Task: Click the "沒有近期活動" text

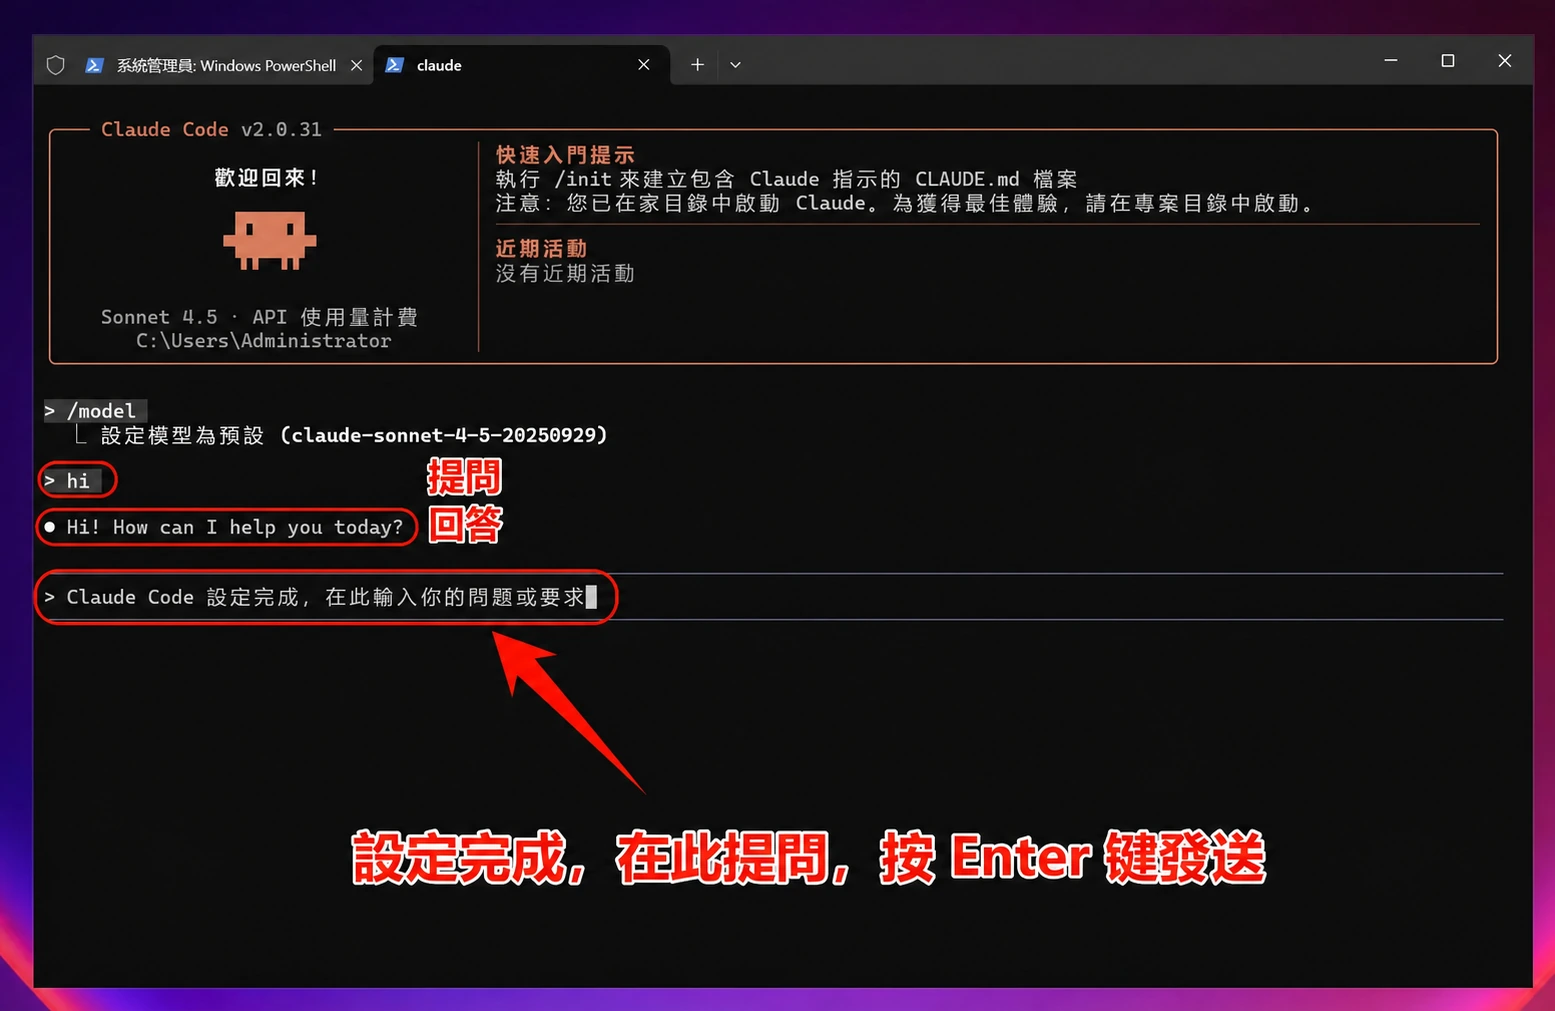Action: (565, 273)
